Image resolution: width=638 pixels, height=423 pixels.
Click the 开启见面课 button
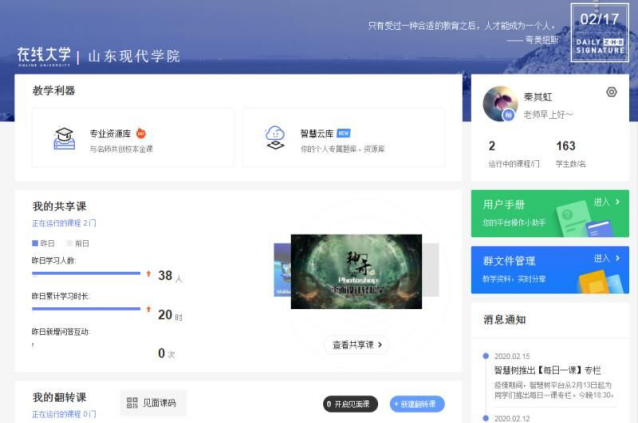(x=352, y=404)
